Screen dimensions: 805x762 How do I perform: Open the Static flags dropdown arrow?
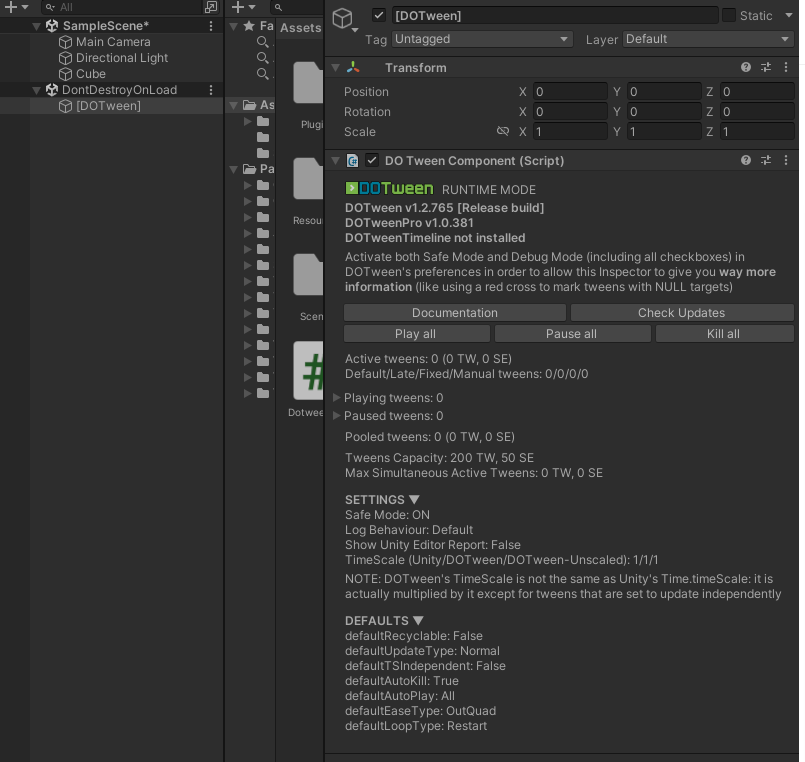point(789,15)
